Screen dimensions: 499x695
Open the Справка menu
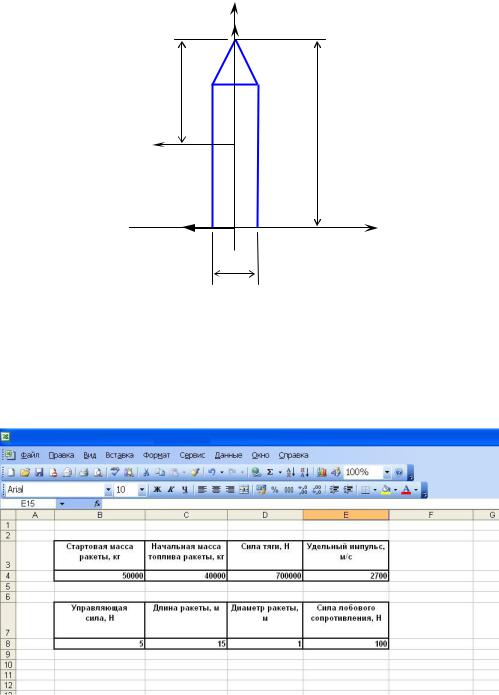point(293,455)
